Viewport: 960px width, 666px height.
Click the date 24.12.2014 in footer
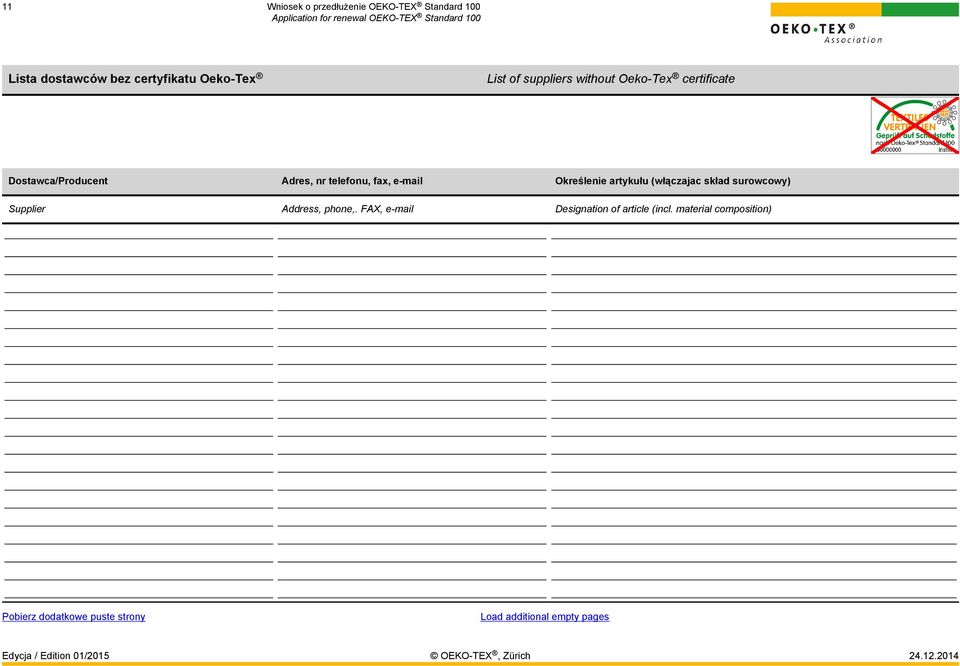point(933,656)
